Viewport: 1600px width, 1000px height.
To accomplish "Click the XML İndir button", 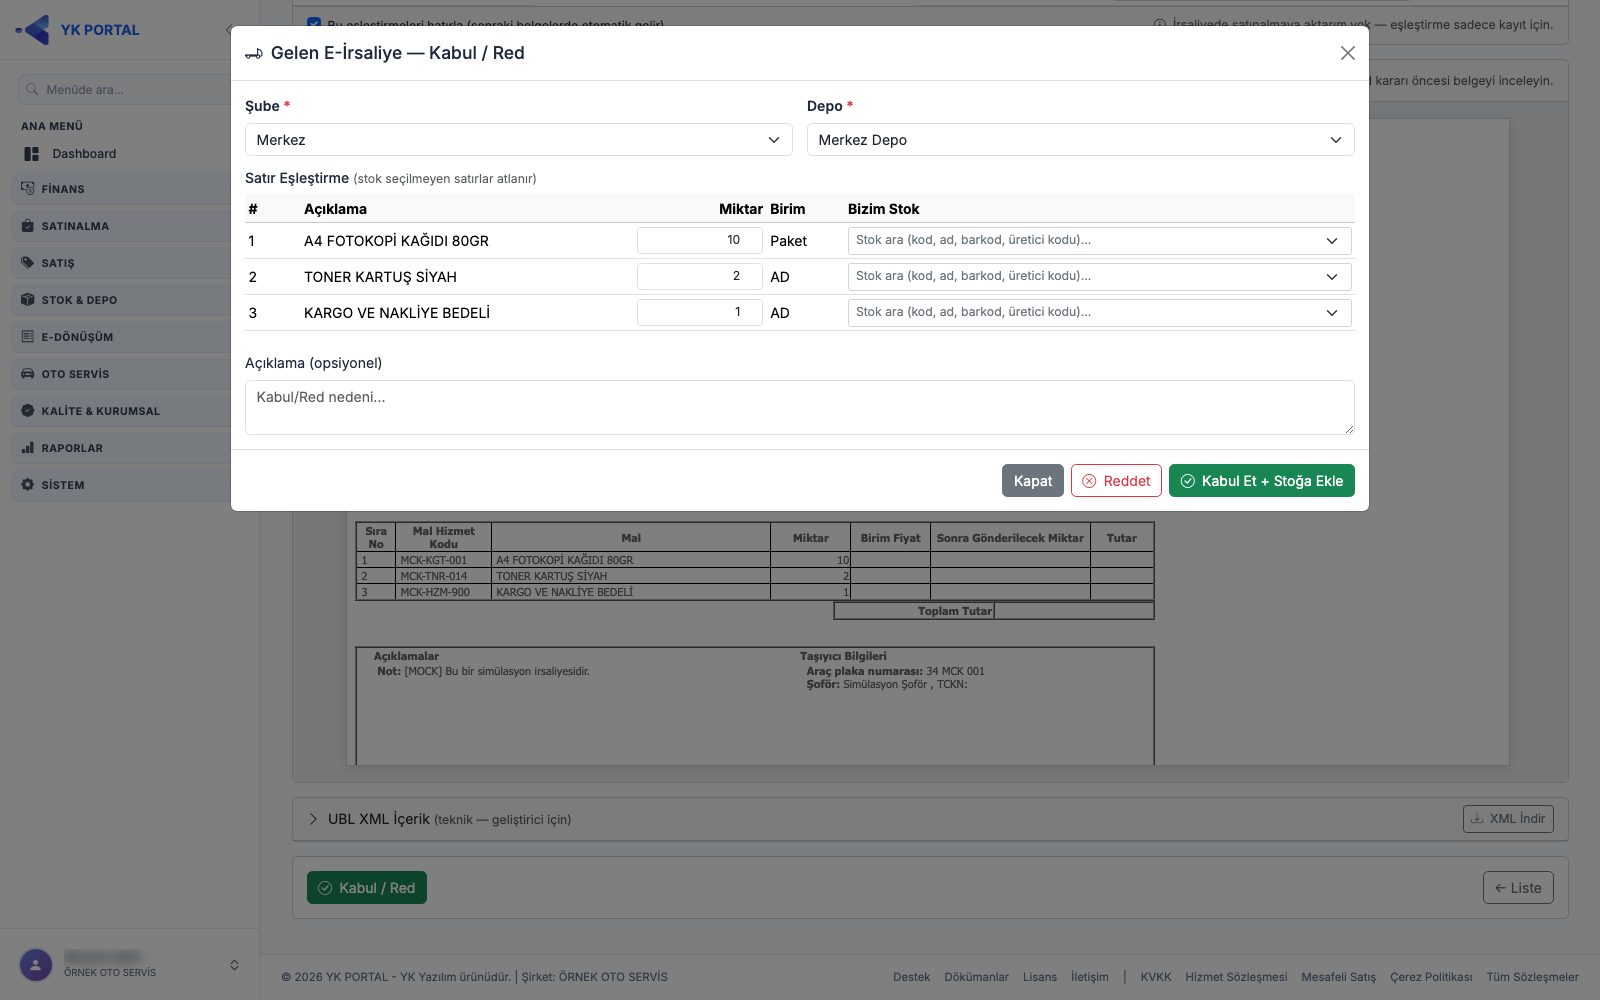I will (1508, 819).
